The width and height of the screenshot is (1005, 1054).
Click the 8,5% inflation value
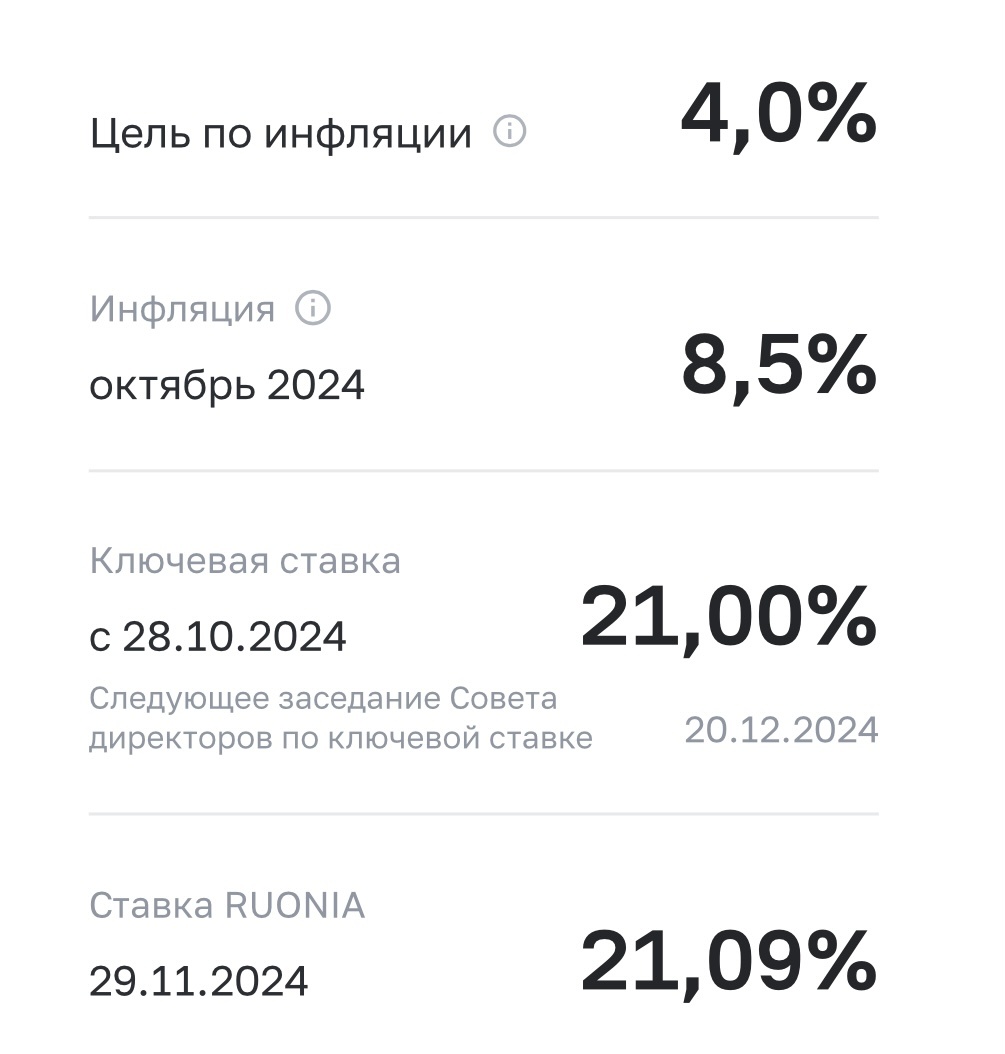pyautogui.click(x=779, y=366)
